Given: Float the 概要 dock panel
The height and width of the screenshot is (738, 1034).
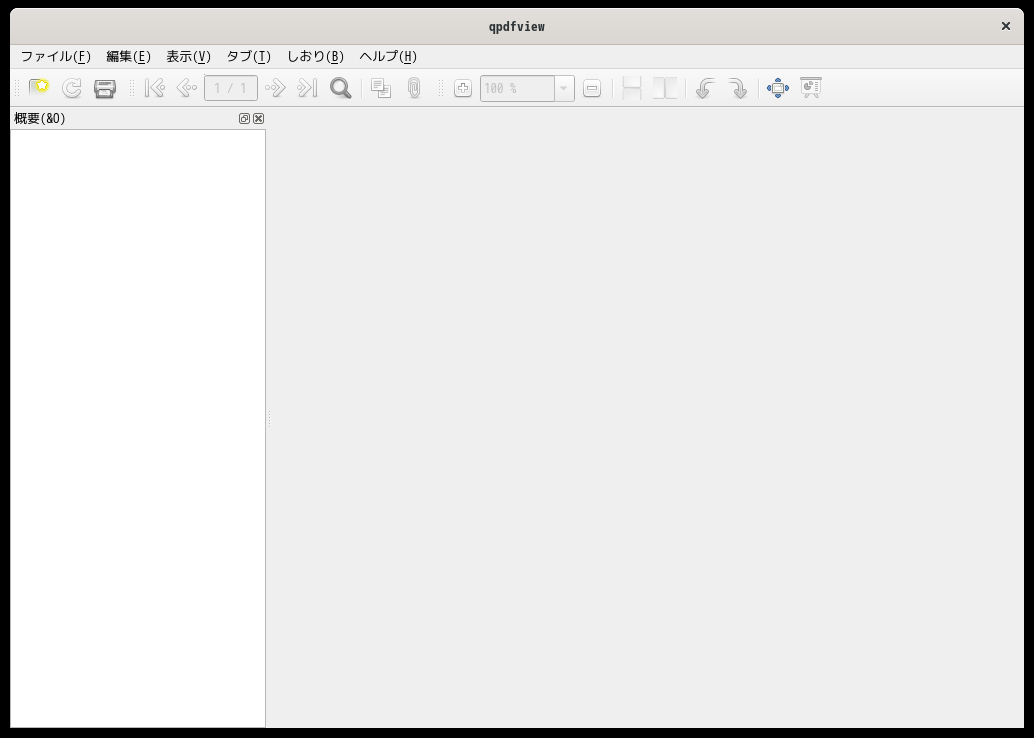Looking at the screenshot, I should coord(244,119).
